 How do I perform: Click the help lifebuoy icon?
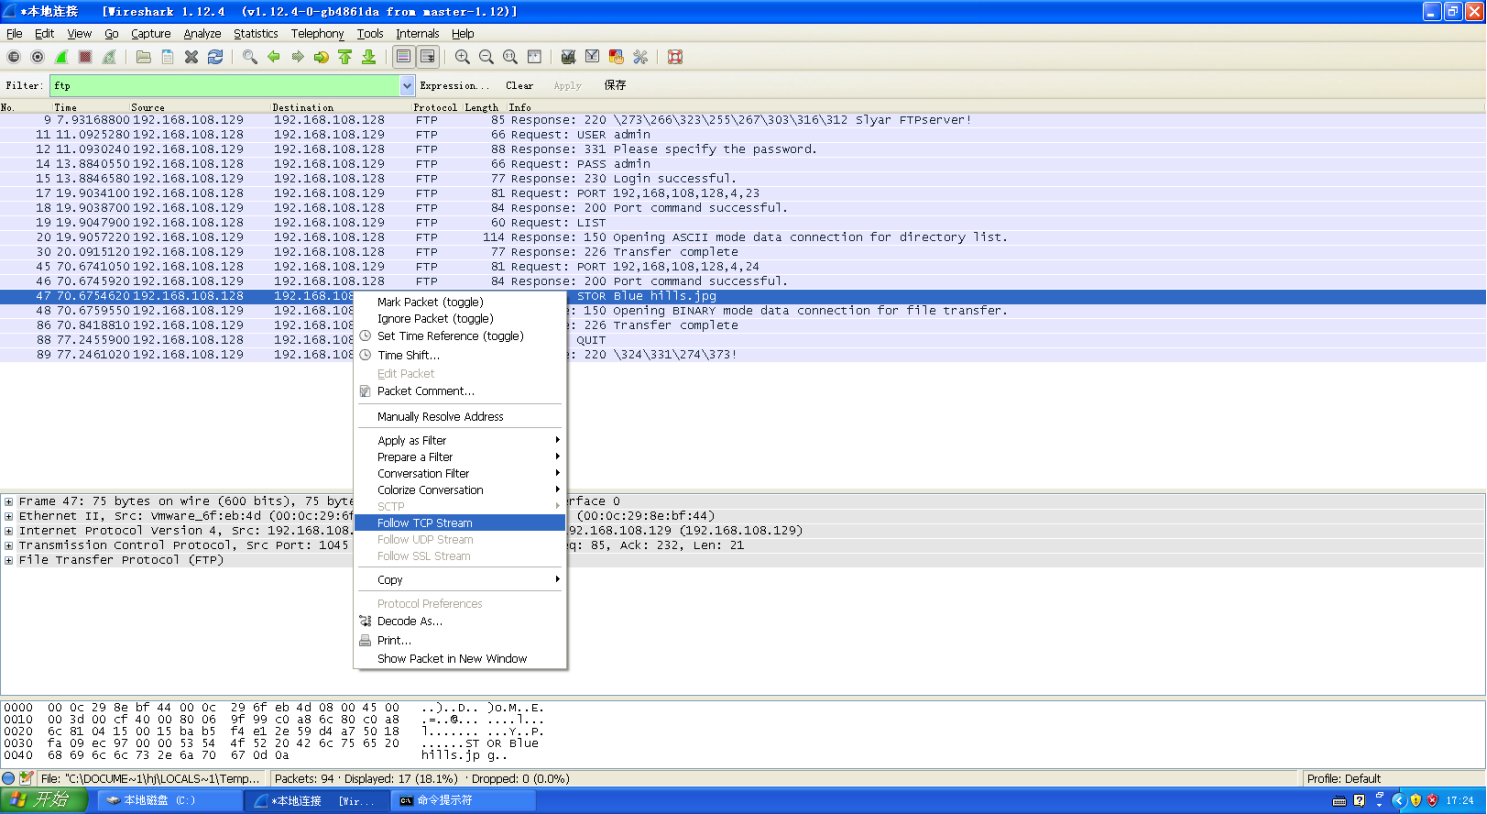675,57
